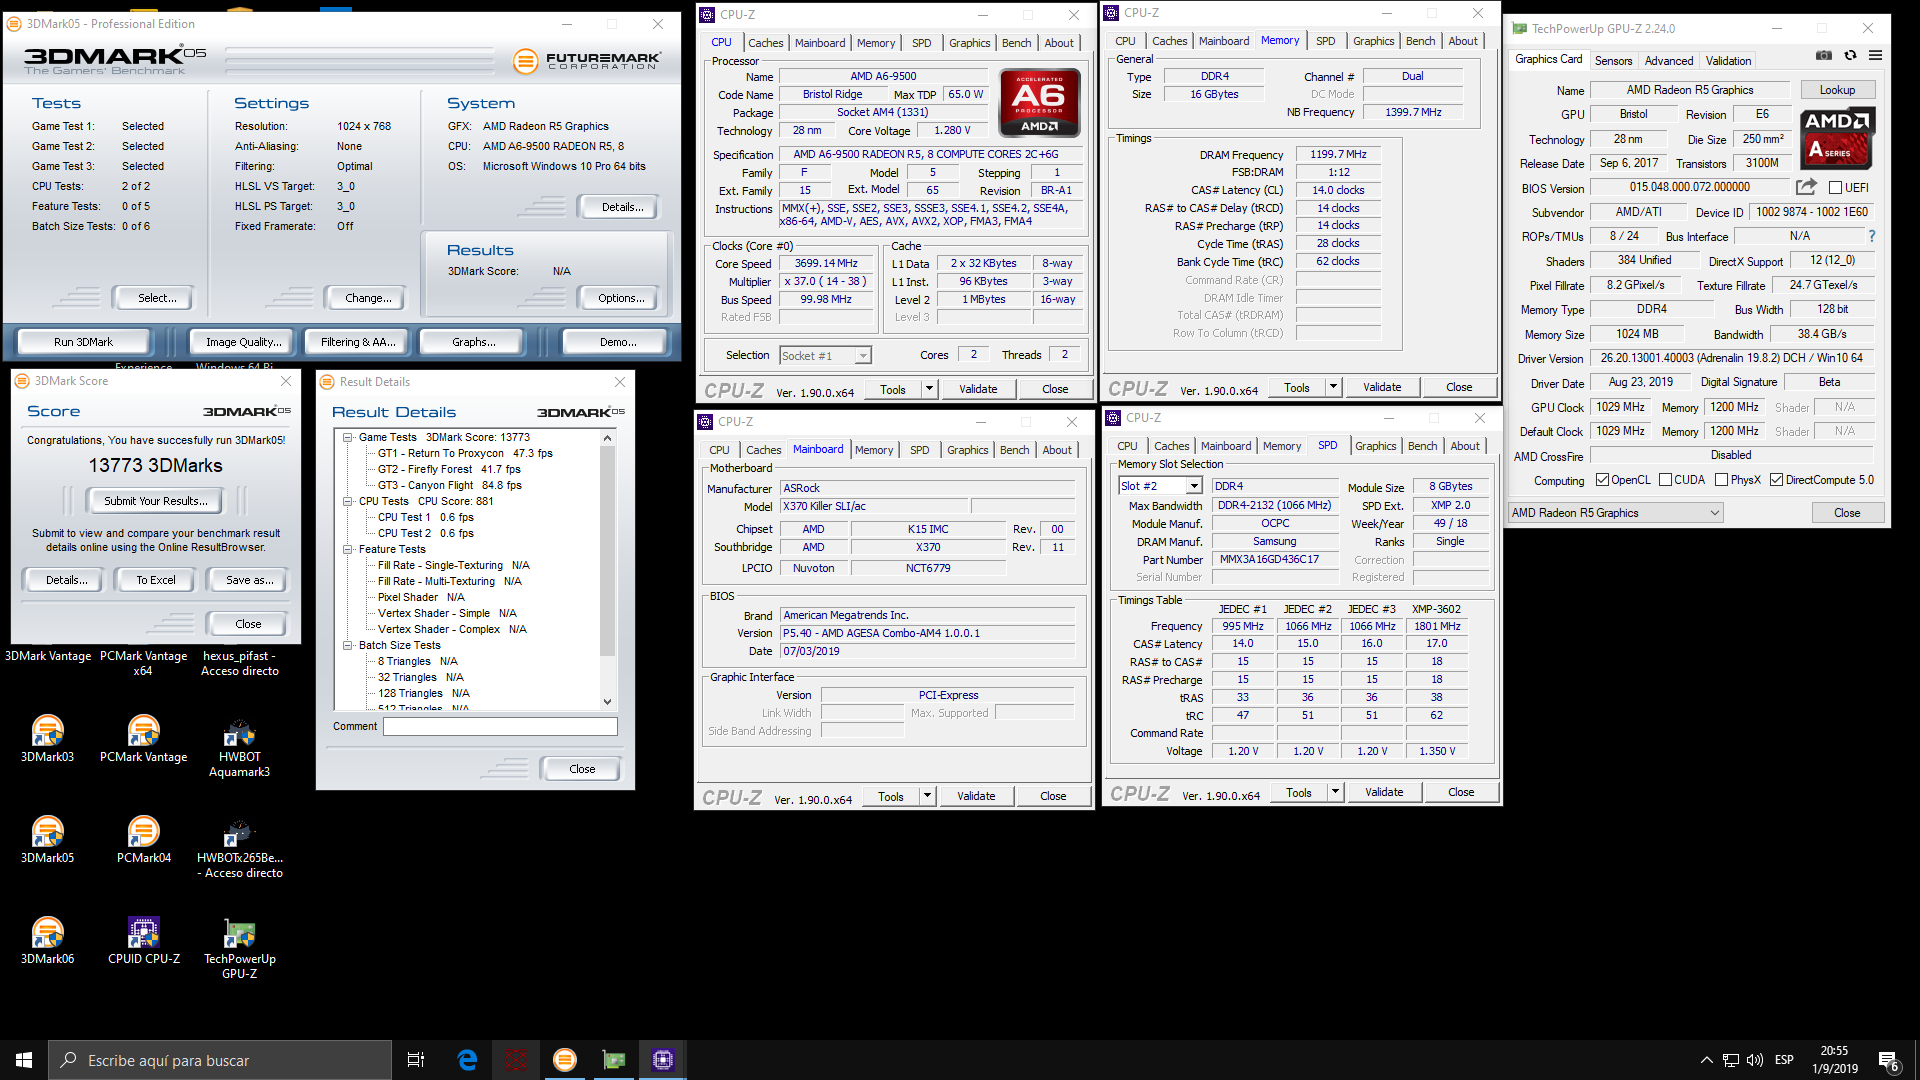The height and width of the screenshot is (1080, 1920).
Task: Select GT2 - Firefly Forest result row
Action: click(x=448, y=469)
